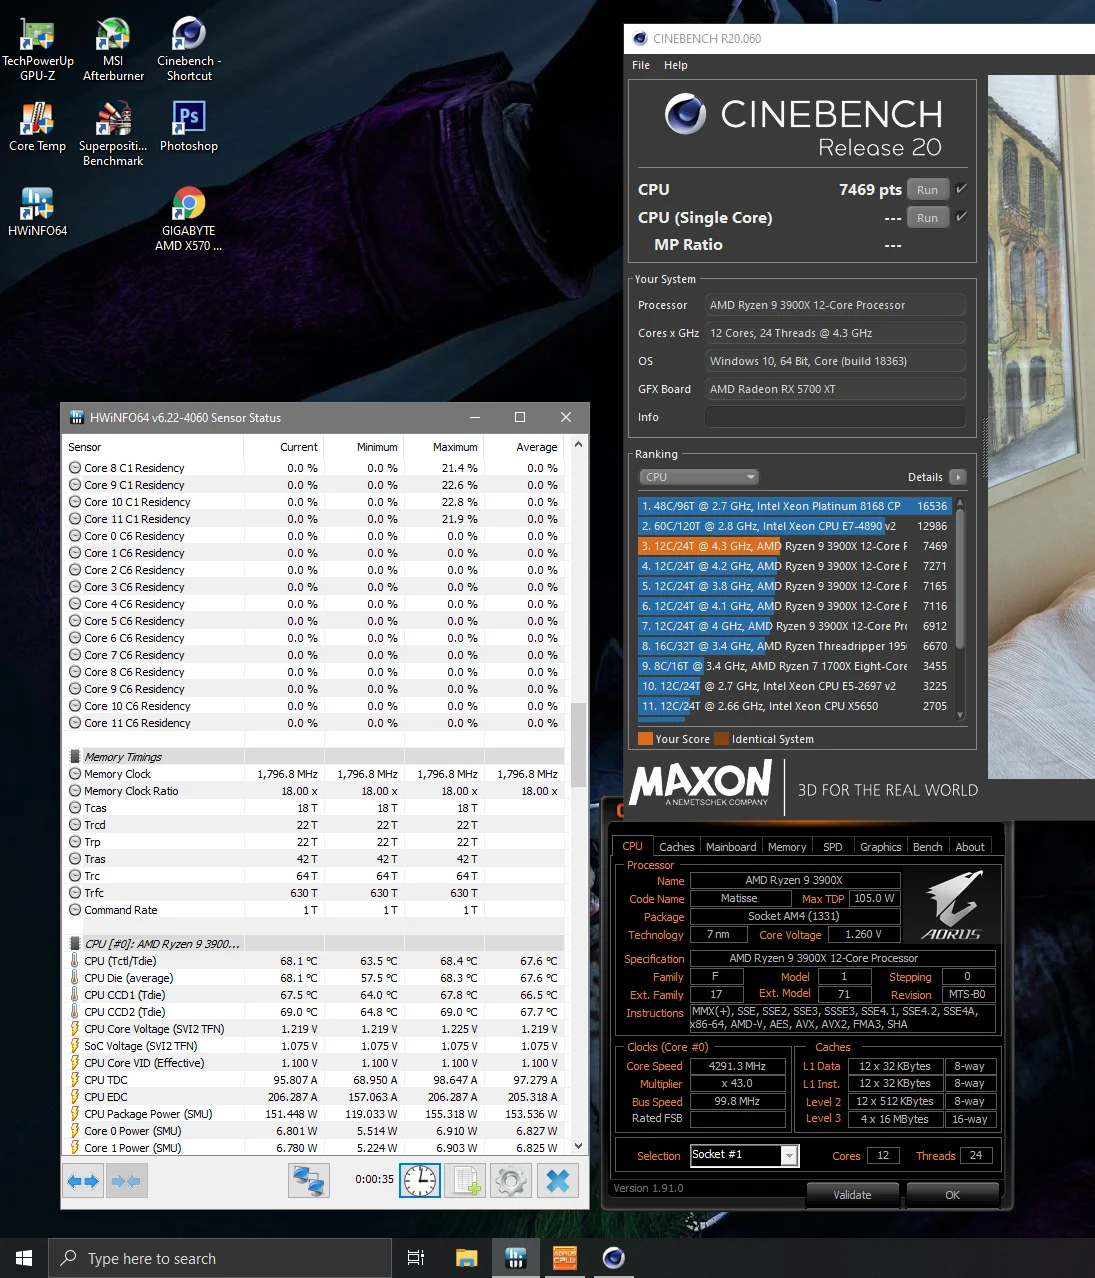Open Task View on the taskbar
The width and height of the screenshot is (1095, 1278).
(416, 1258)
